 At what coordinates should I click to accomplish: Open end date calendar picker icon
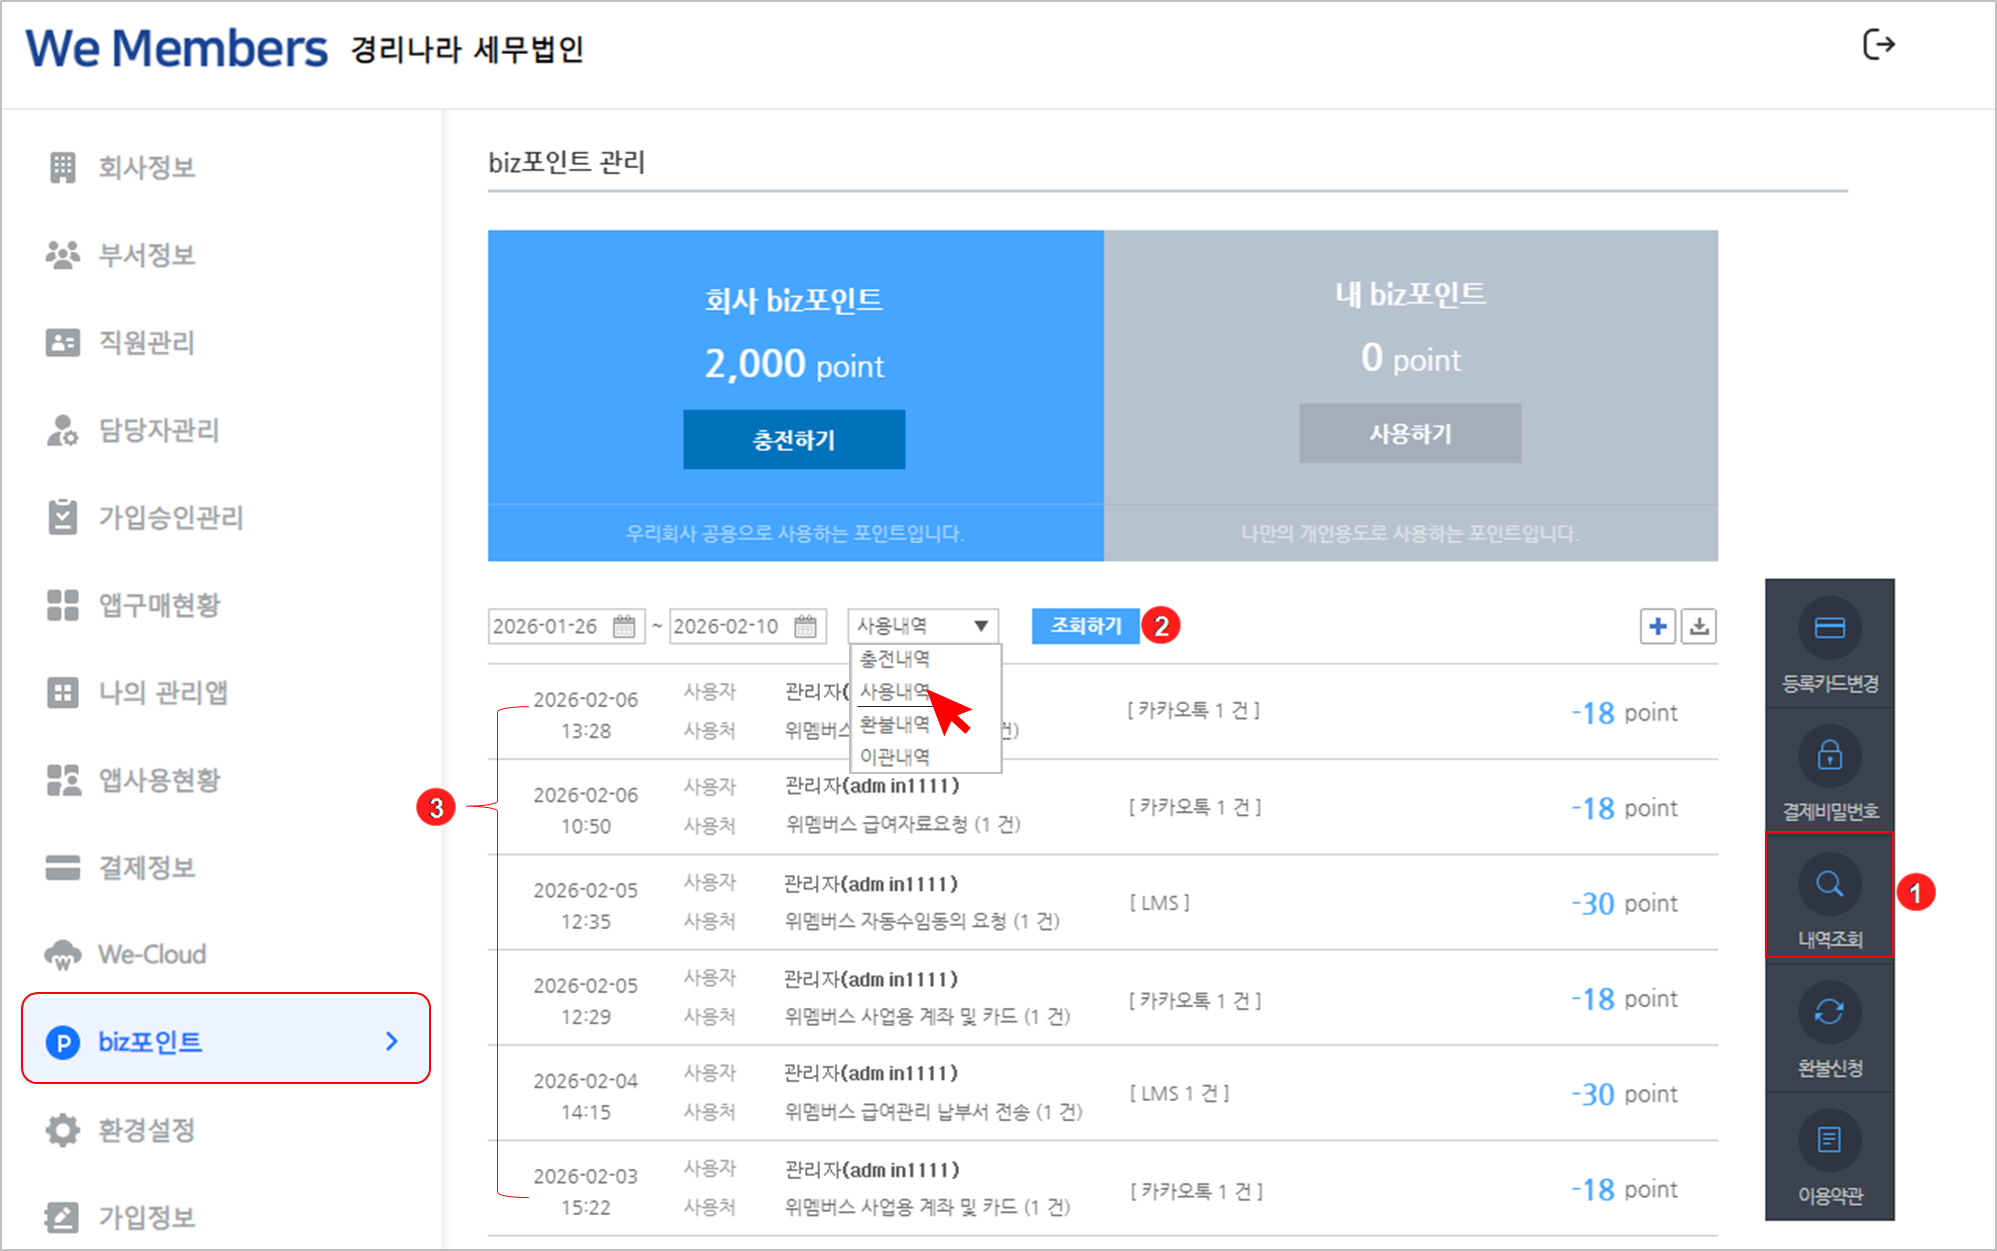point(806,627)
